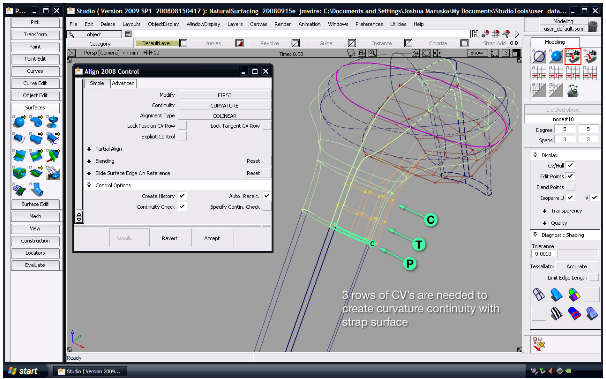The height and width of the screenshot is (379, 606).
Task: Apply pale blue-grey diagnostic shading icon
Action: (x=592, y=313)
